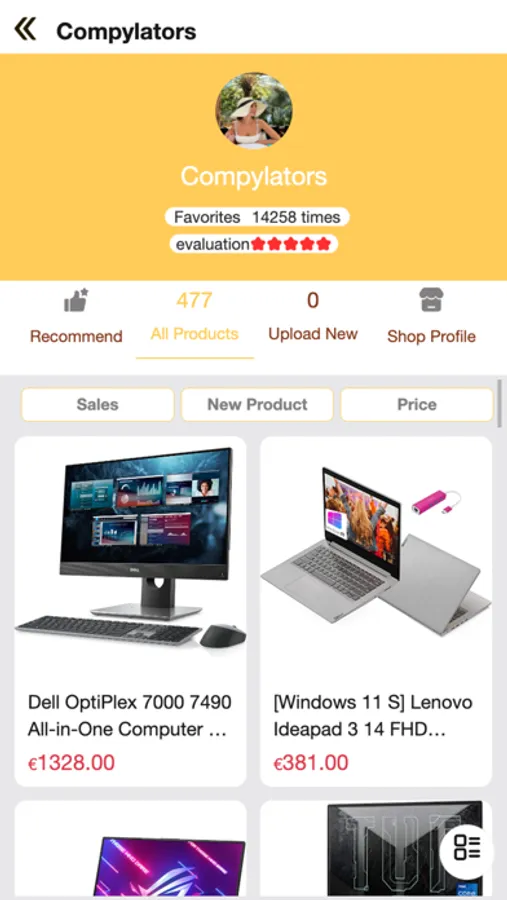Viewport: 507px width, 900px height.
Task: Open the ROG laptop product thumbnail
Action: (x=130, y=850)
